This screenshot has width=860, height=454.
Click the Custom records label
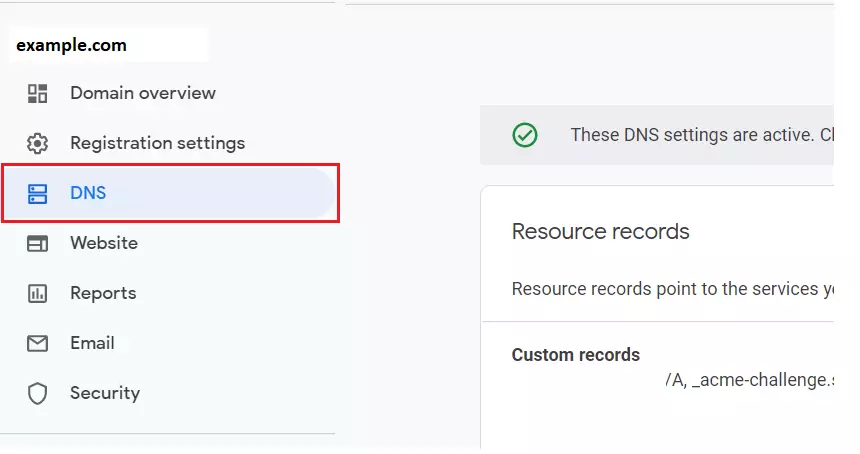576,355
